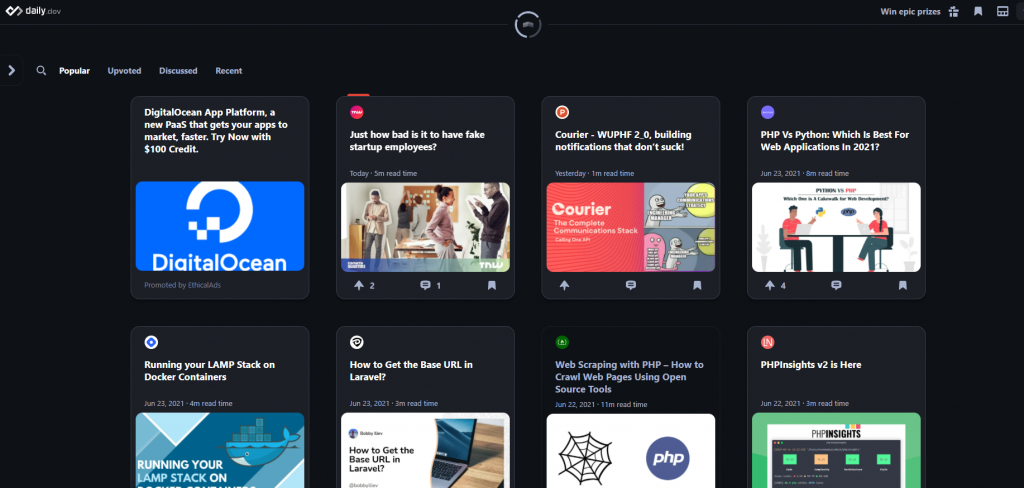Screen dimensions: 1024x488
Task: Bookmark the PHP Vs Python post
Action: point(902,285)
